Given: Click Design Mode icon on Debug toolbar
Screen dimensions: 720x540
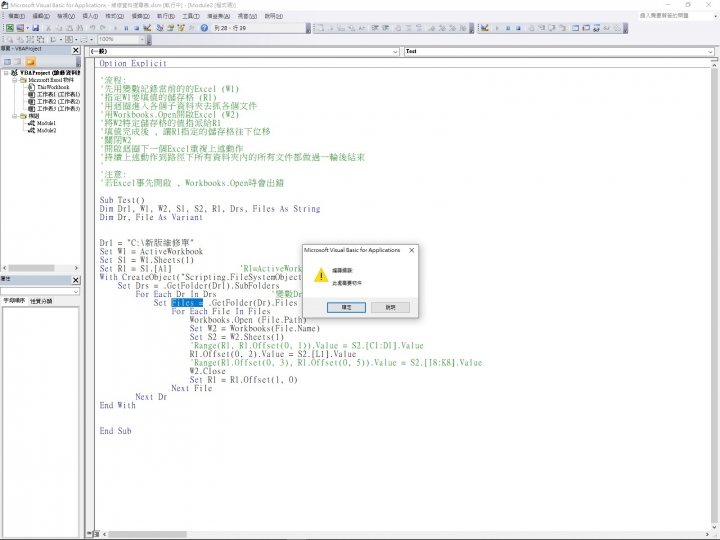Looking at the screenshot, I should click(x=484, y=28).
